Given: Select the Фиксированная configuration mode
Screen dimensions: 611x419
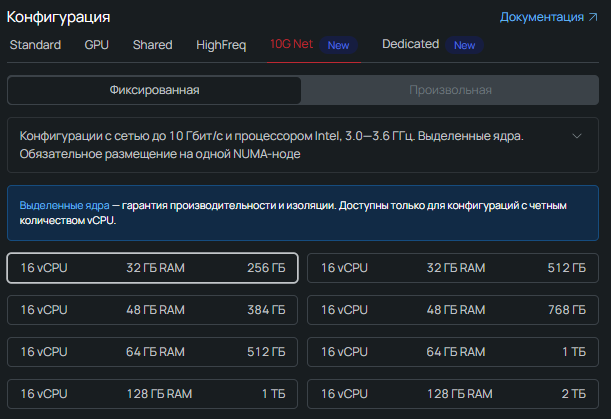Looking at the screenshot, I should click(x=154, y=90).
